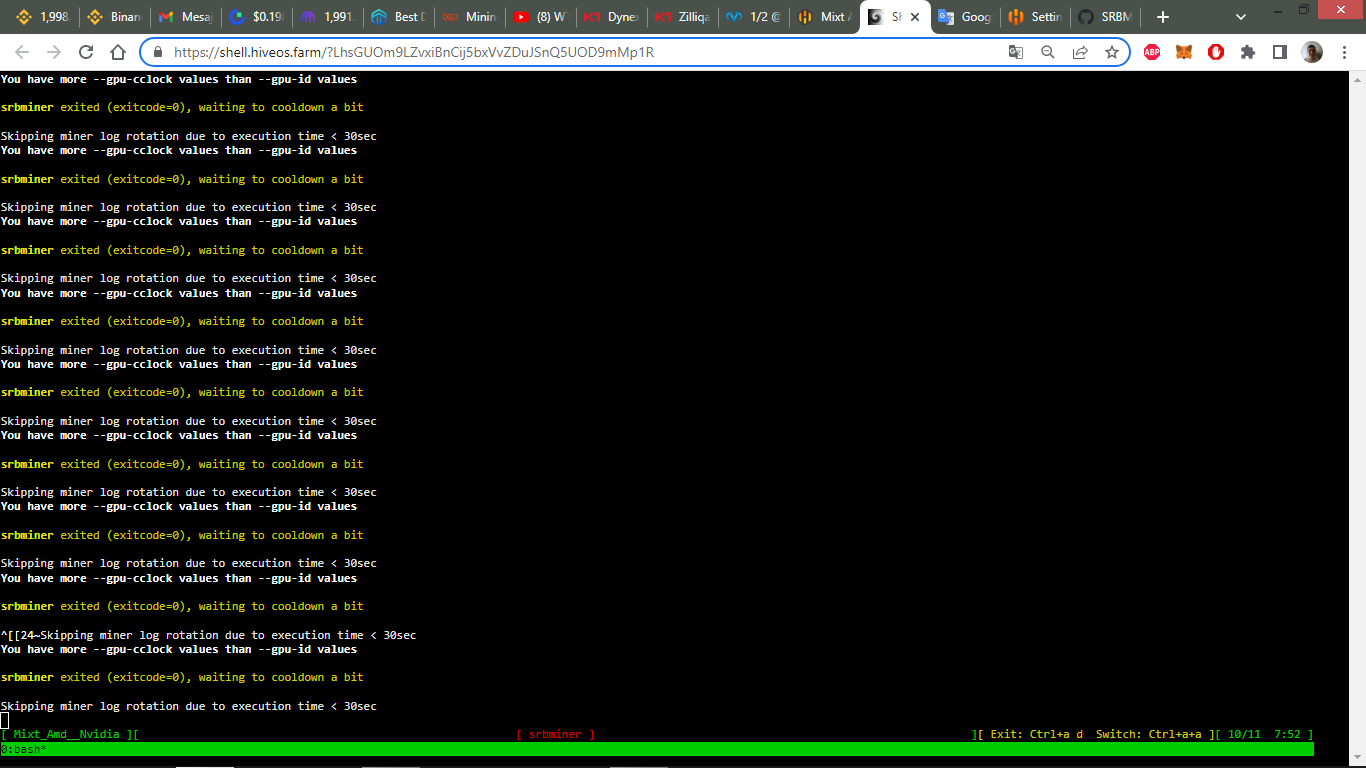Open the Extensions puzzle-piece menu

(1248, 53)
